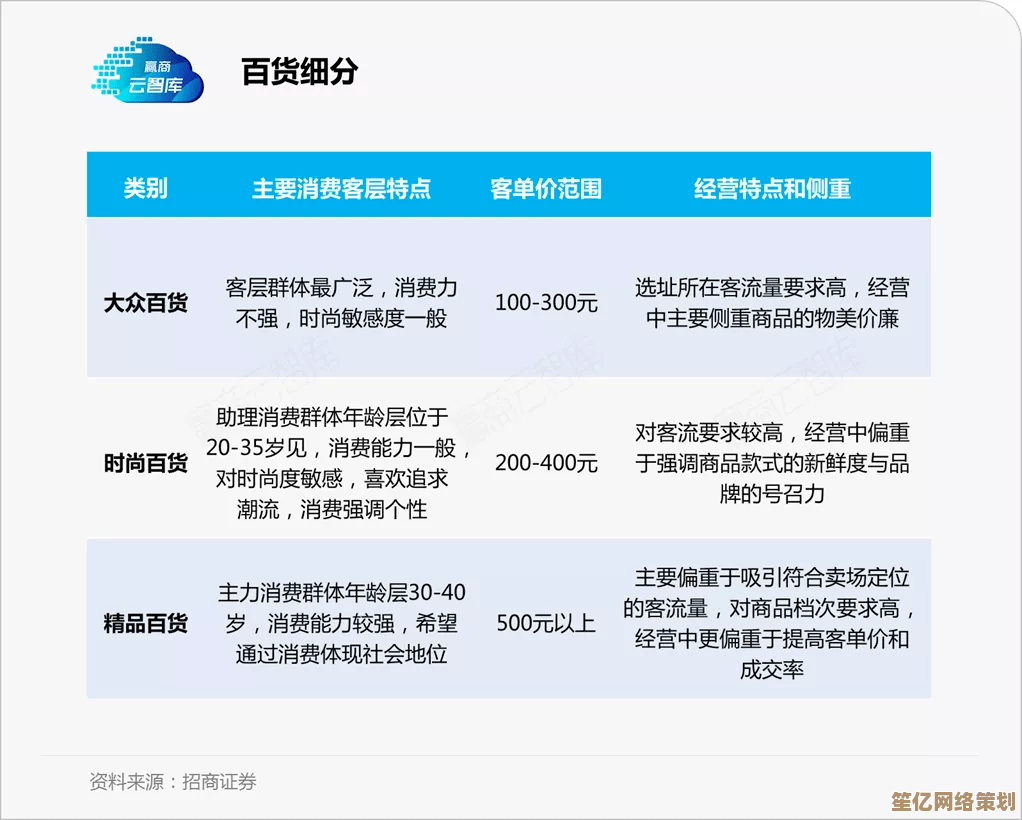The height and width of the screenshot is (820, 1022).
Task: Click the text 主要偏重于吸引符合卖场定位
Action: tap(772, 578)
